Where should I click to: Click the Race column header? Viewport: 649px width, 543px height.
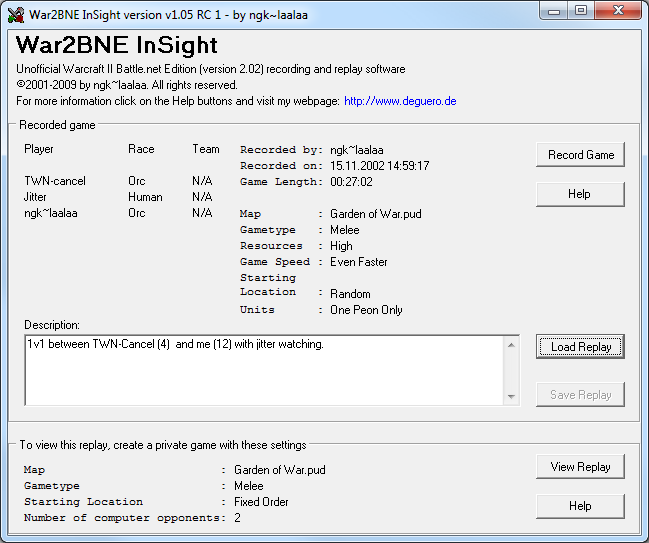[x=141, y=149]
